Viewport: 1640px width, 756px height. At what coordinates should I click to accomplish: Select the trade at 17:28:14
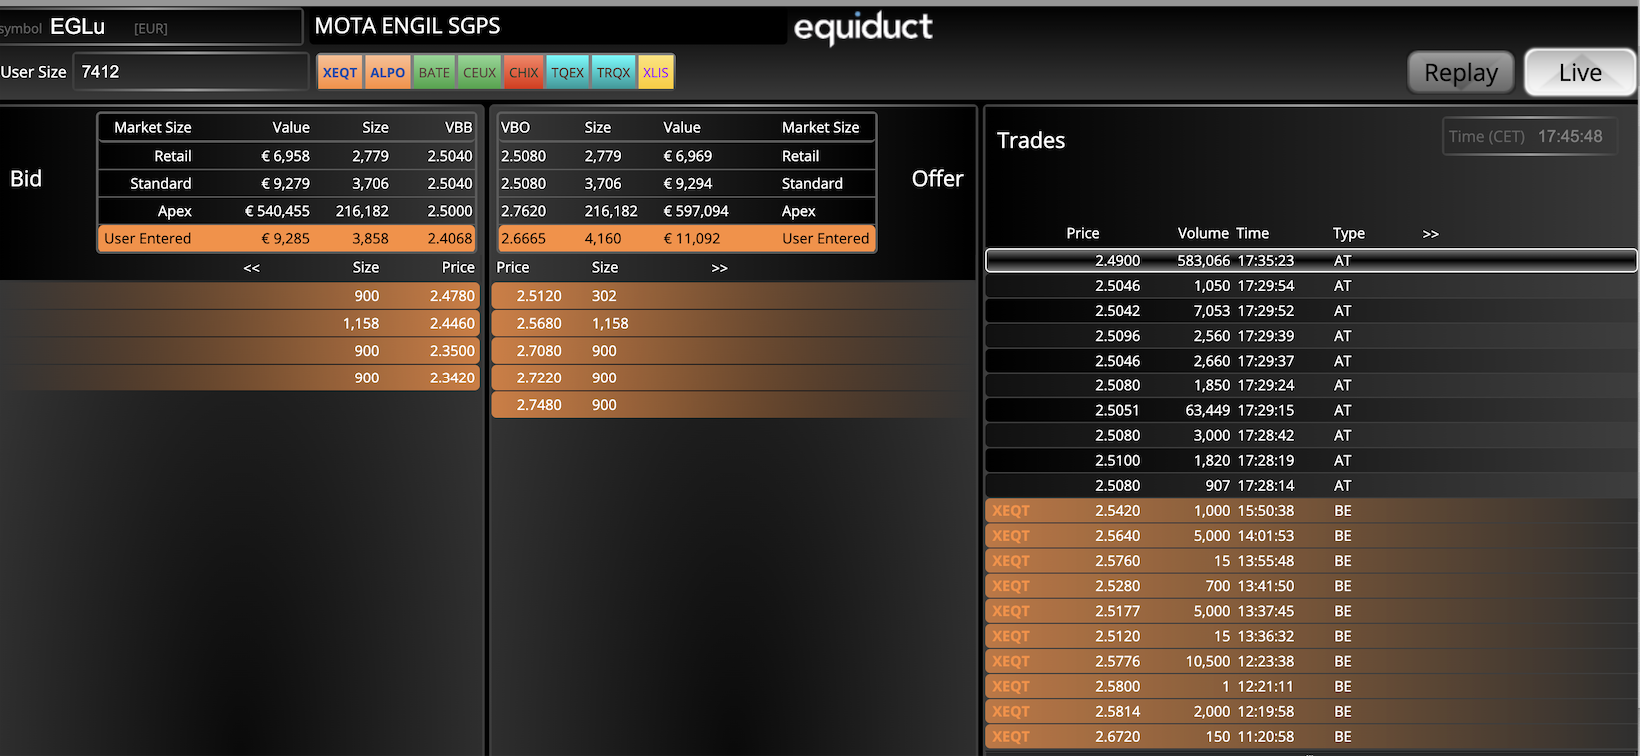[1311, 485]
